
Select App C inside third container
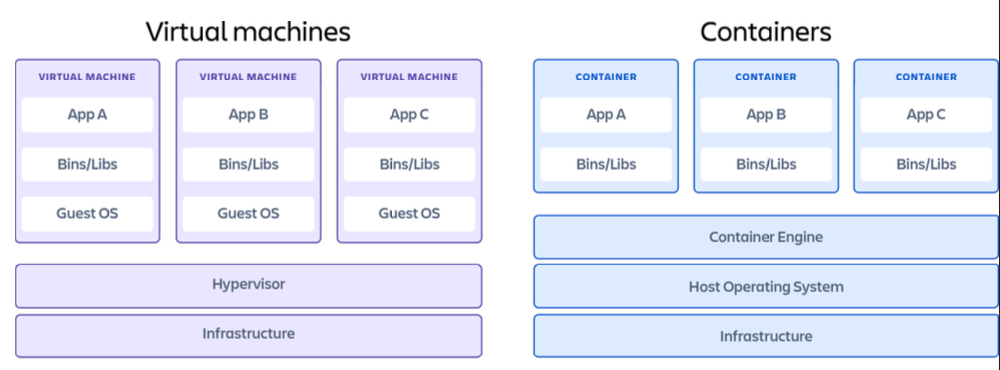click(x=926, y=115)
